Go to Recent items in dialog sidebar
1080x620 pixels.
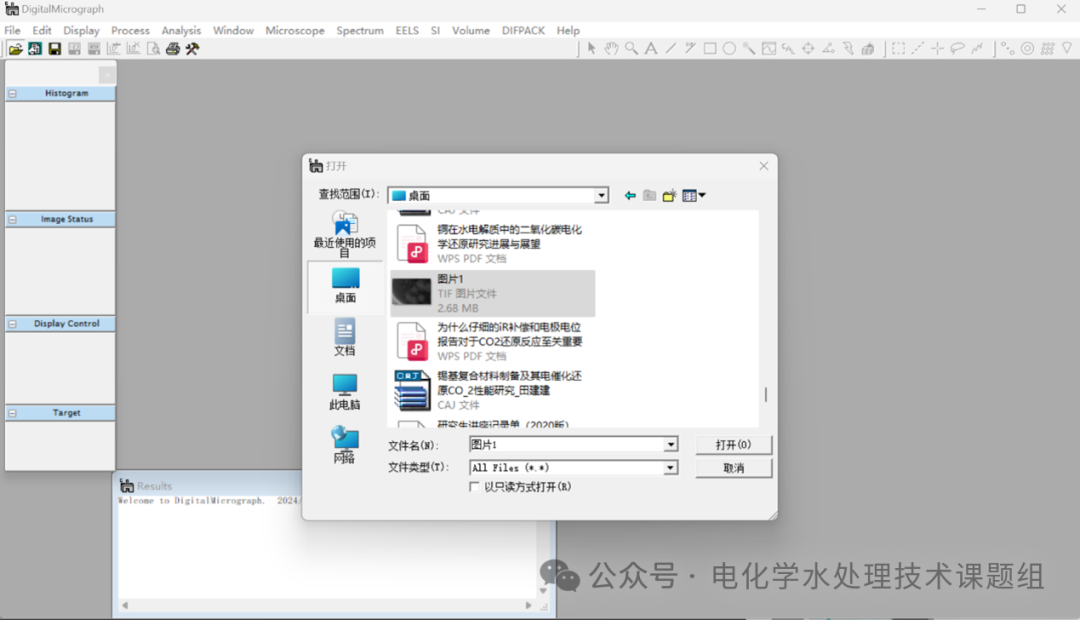coord(344,234)
